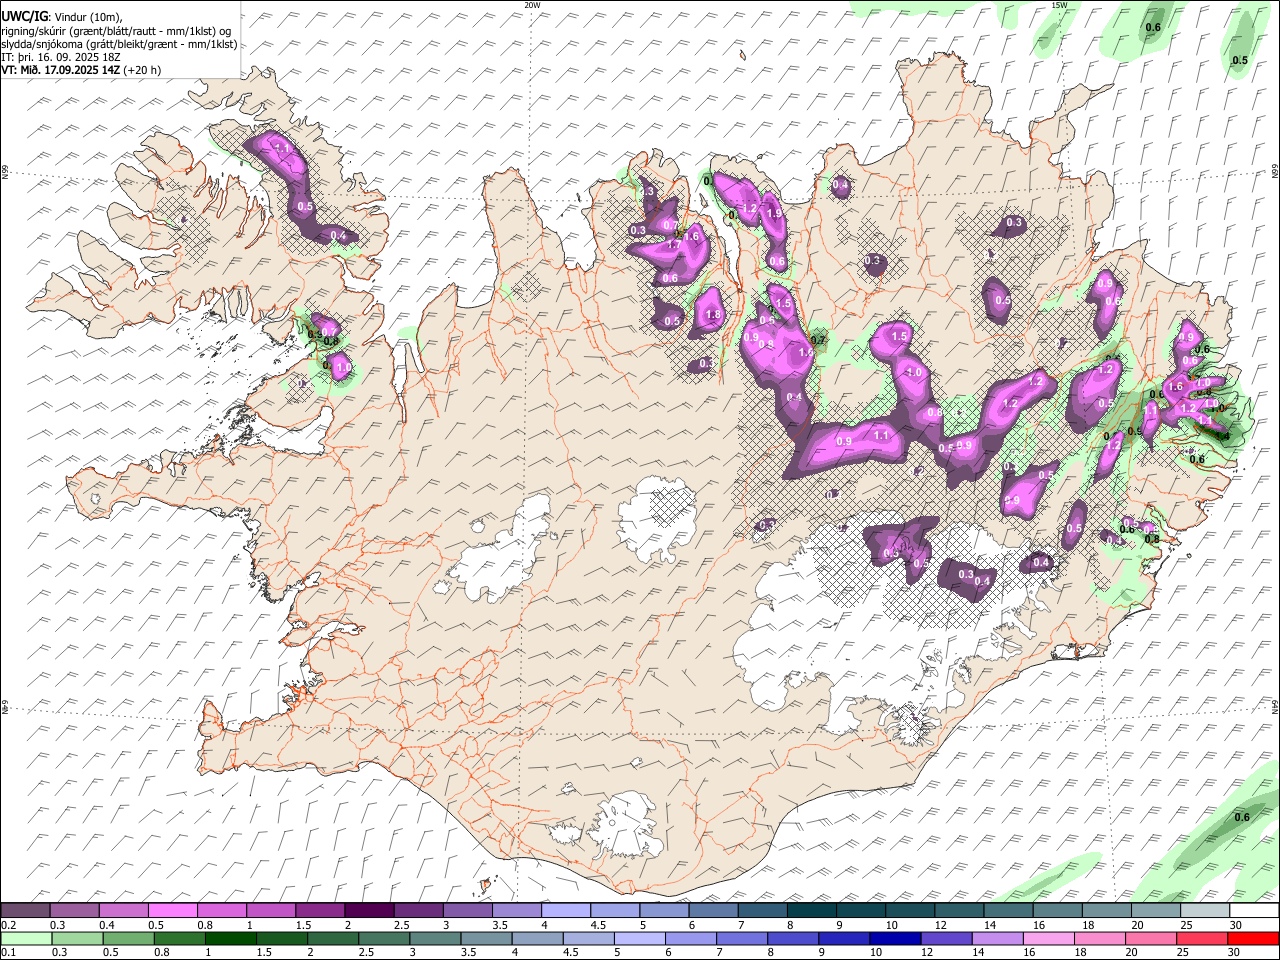Click the 2 swatch in bottom legend row
This screenshot has width=1280, height=960.
click(x=332, y=938)
